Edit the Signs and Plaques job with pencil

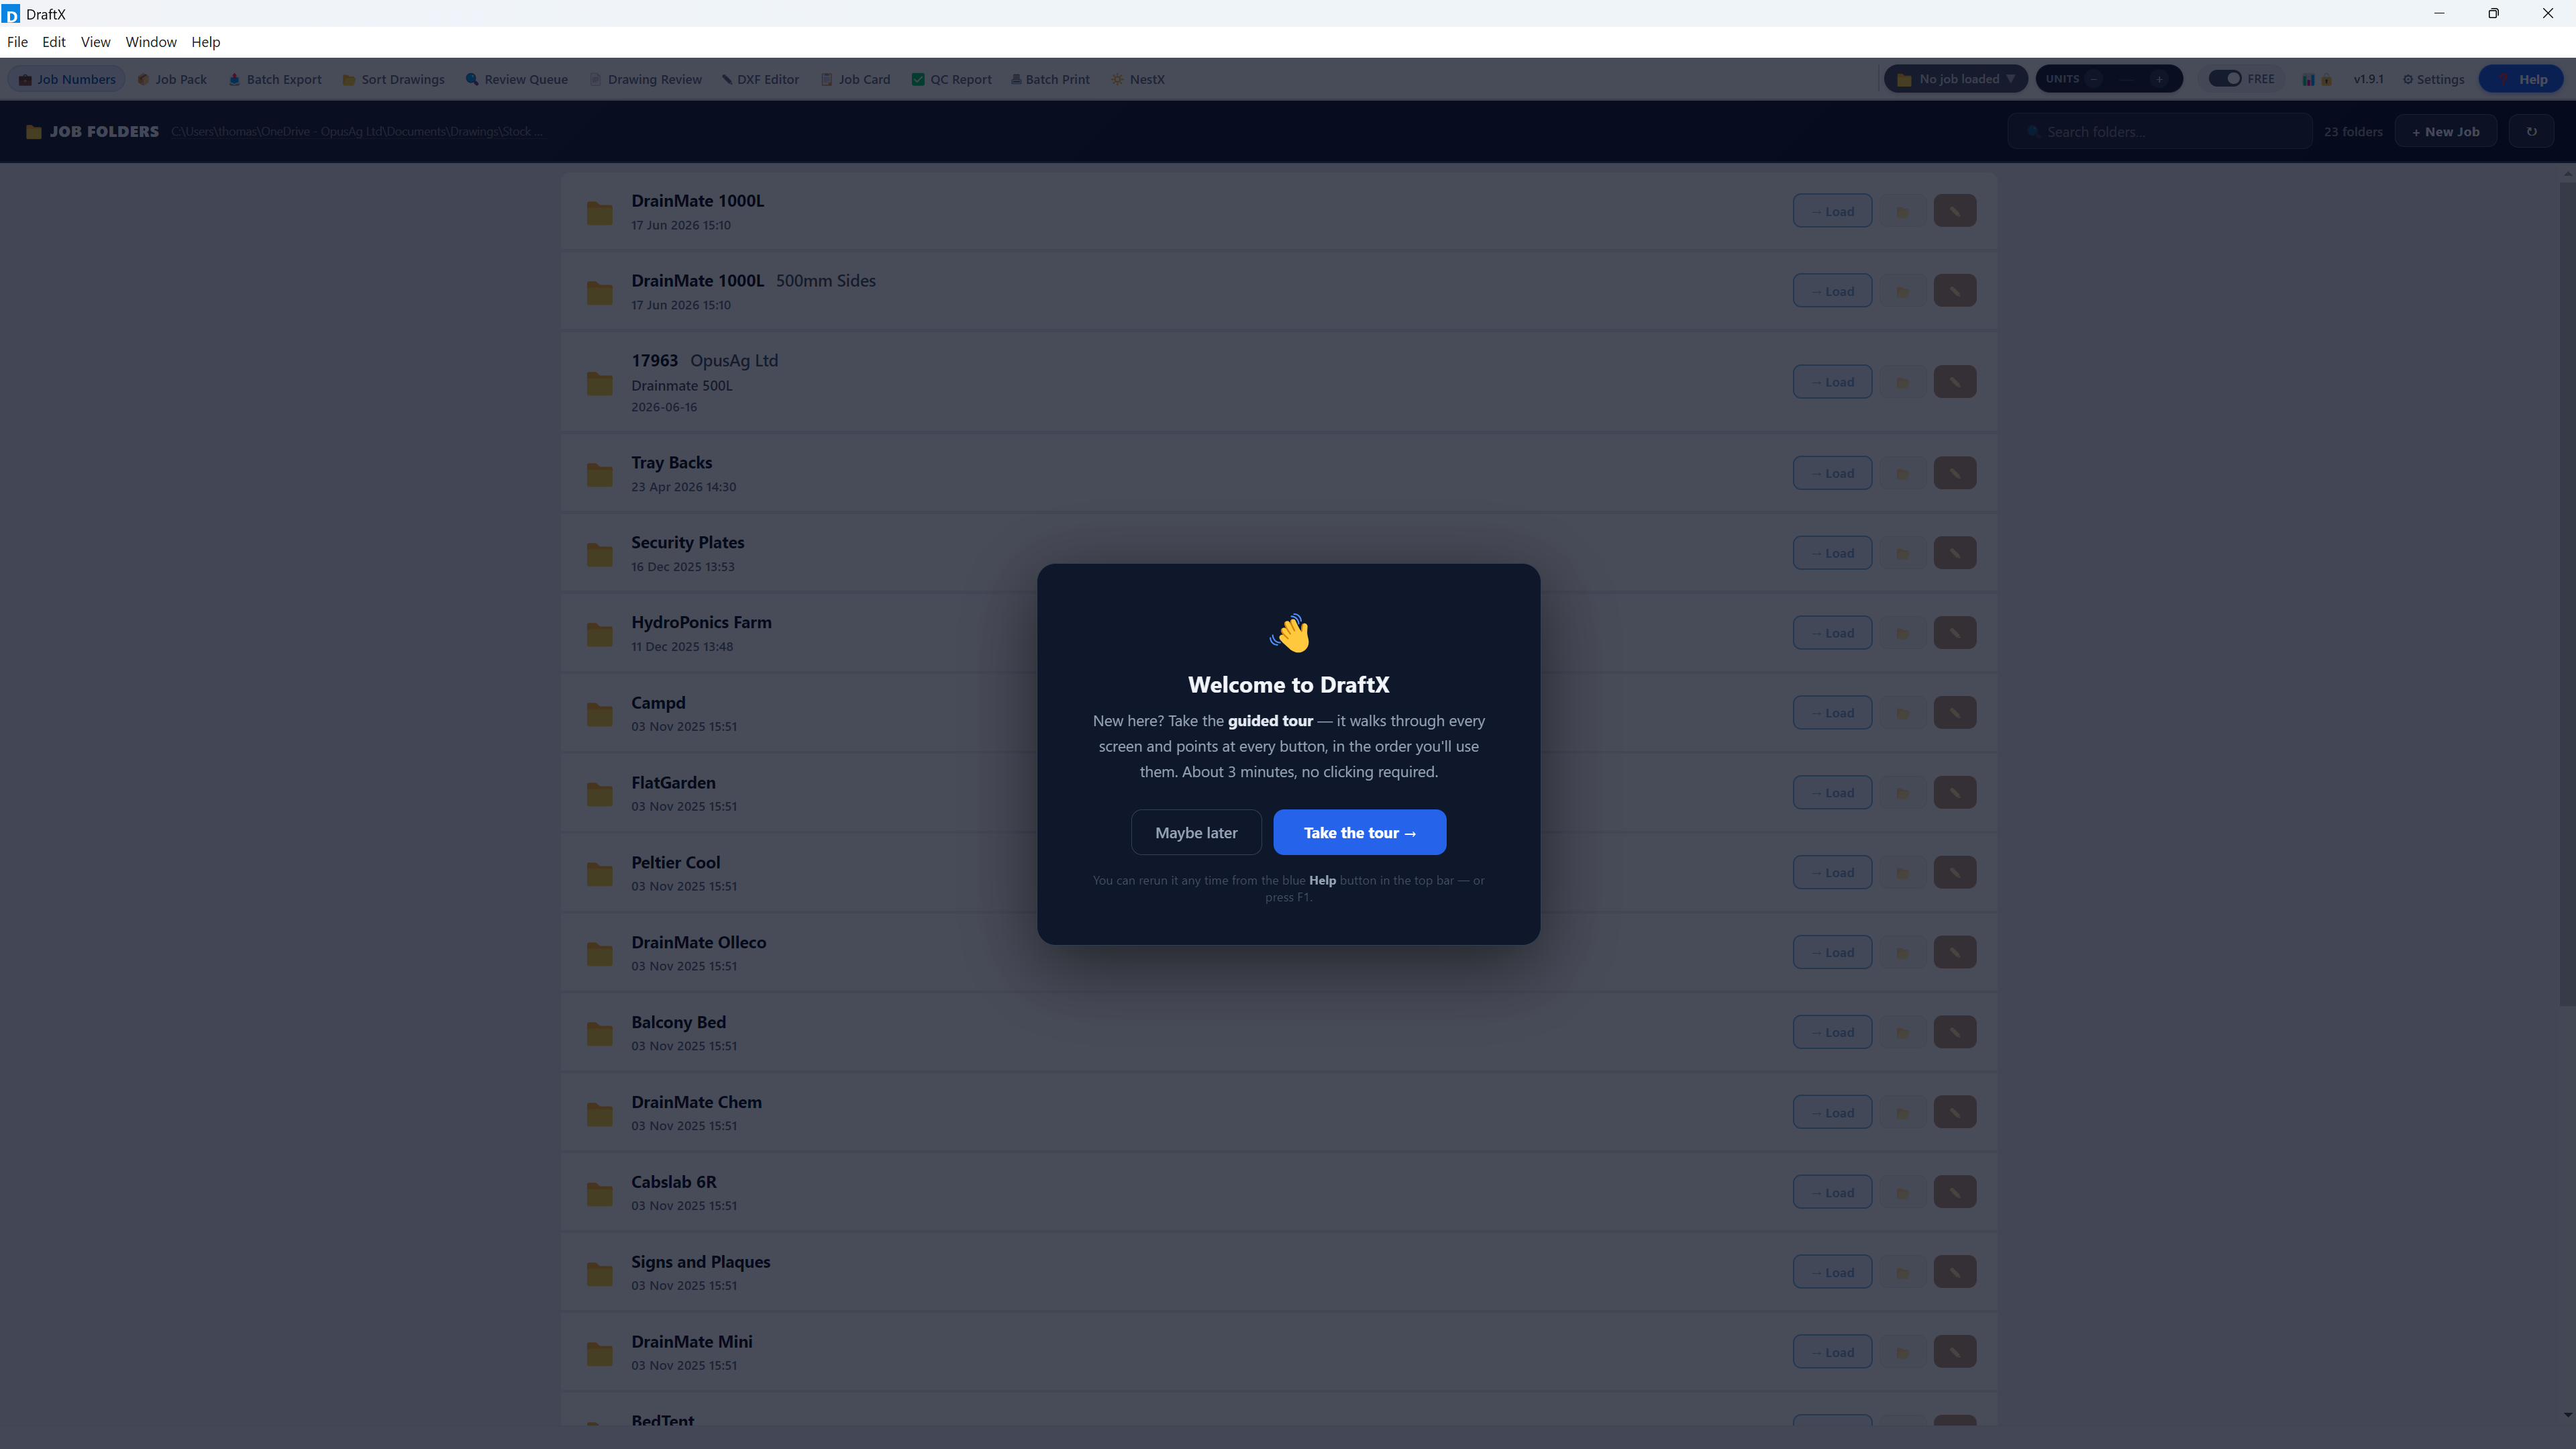(x=1955, y=1272)
